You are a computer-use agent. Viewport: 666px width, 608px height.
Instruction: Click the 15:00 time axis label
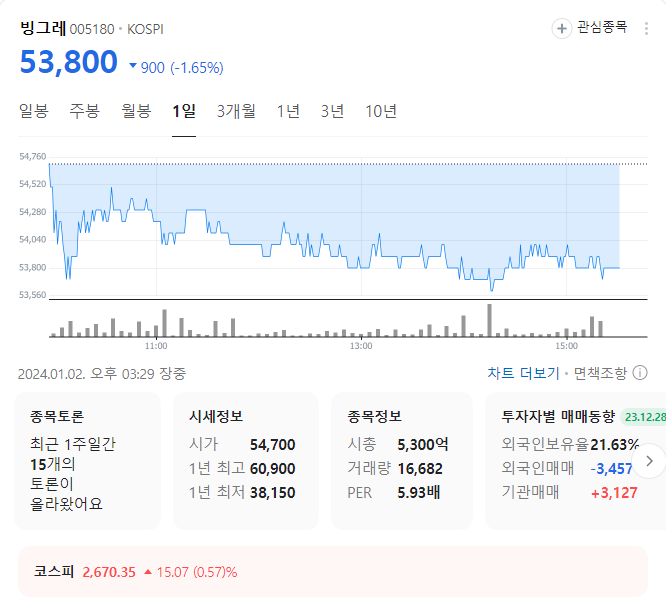click(566, 346)
